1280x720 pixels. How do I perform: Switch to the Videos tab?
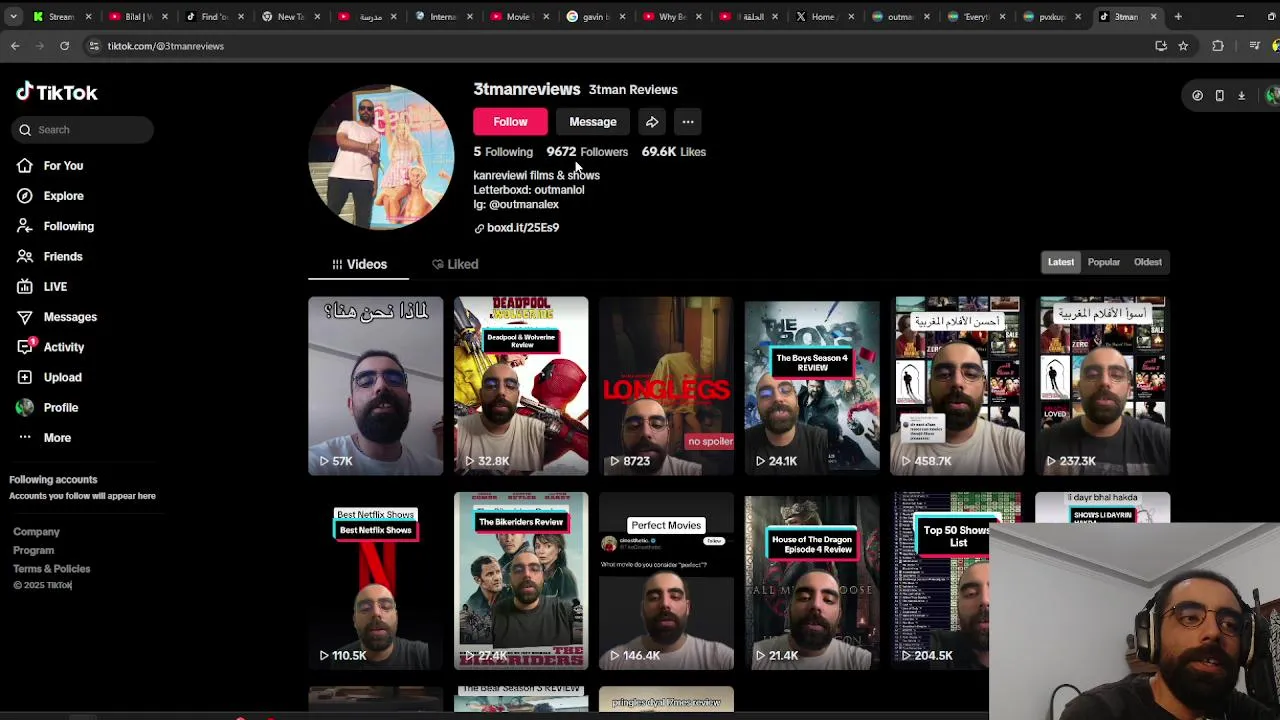[x=359, y=264]
